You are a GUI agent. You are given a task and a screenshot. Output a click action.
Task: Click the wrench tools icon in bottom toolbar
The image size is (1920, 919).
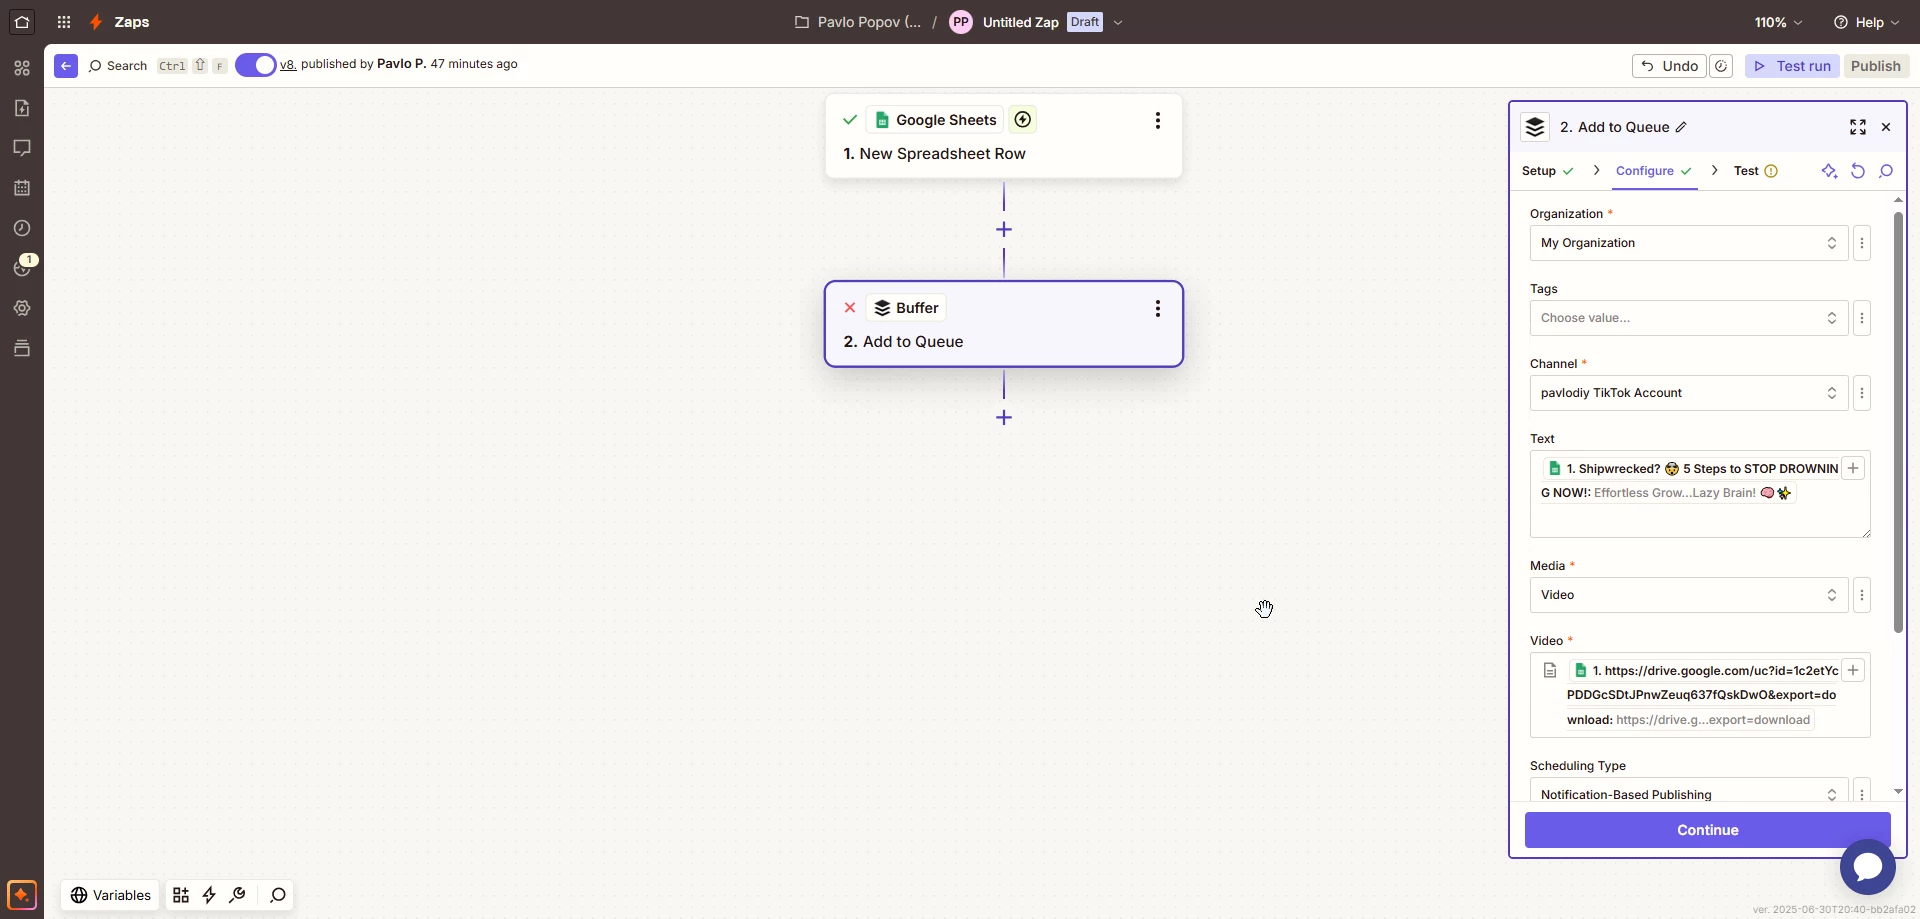click(237, 895)
